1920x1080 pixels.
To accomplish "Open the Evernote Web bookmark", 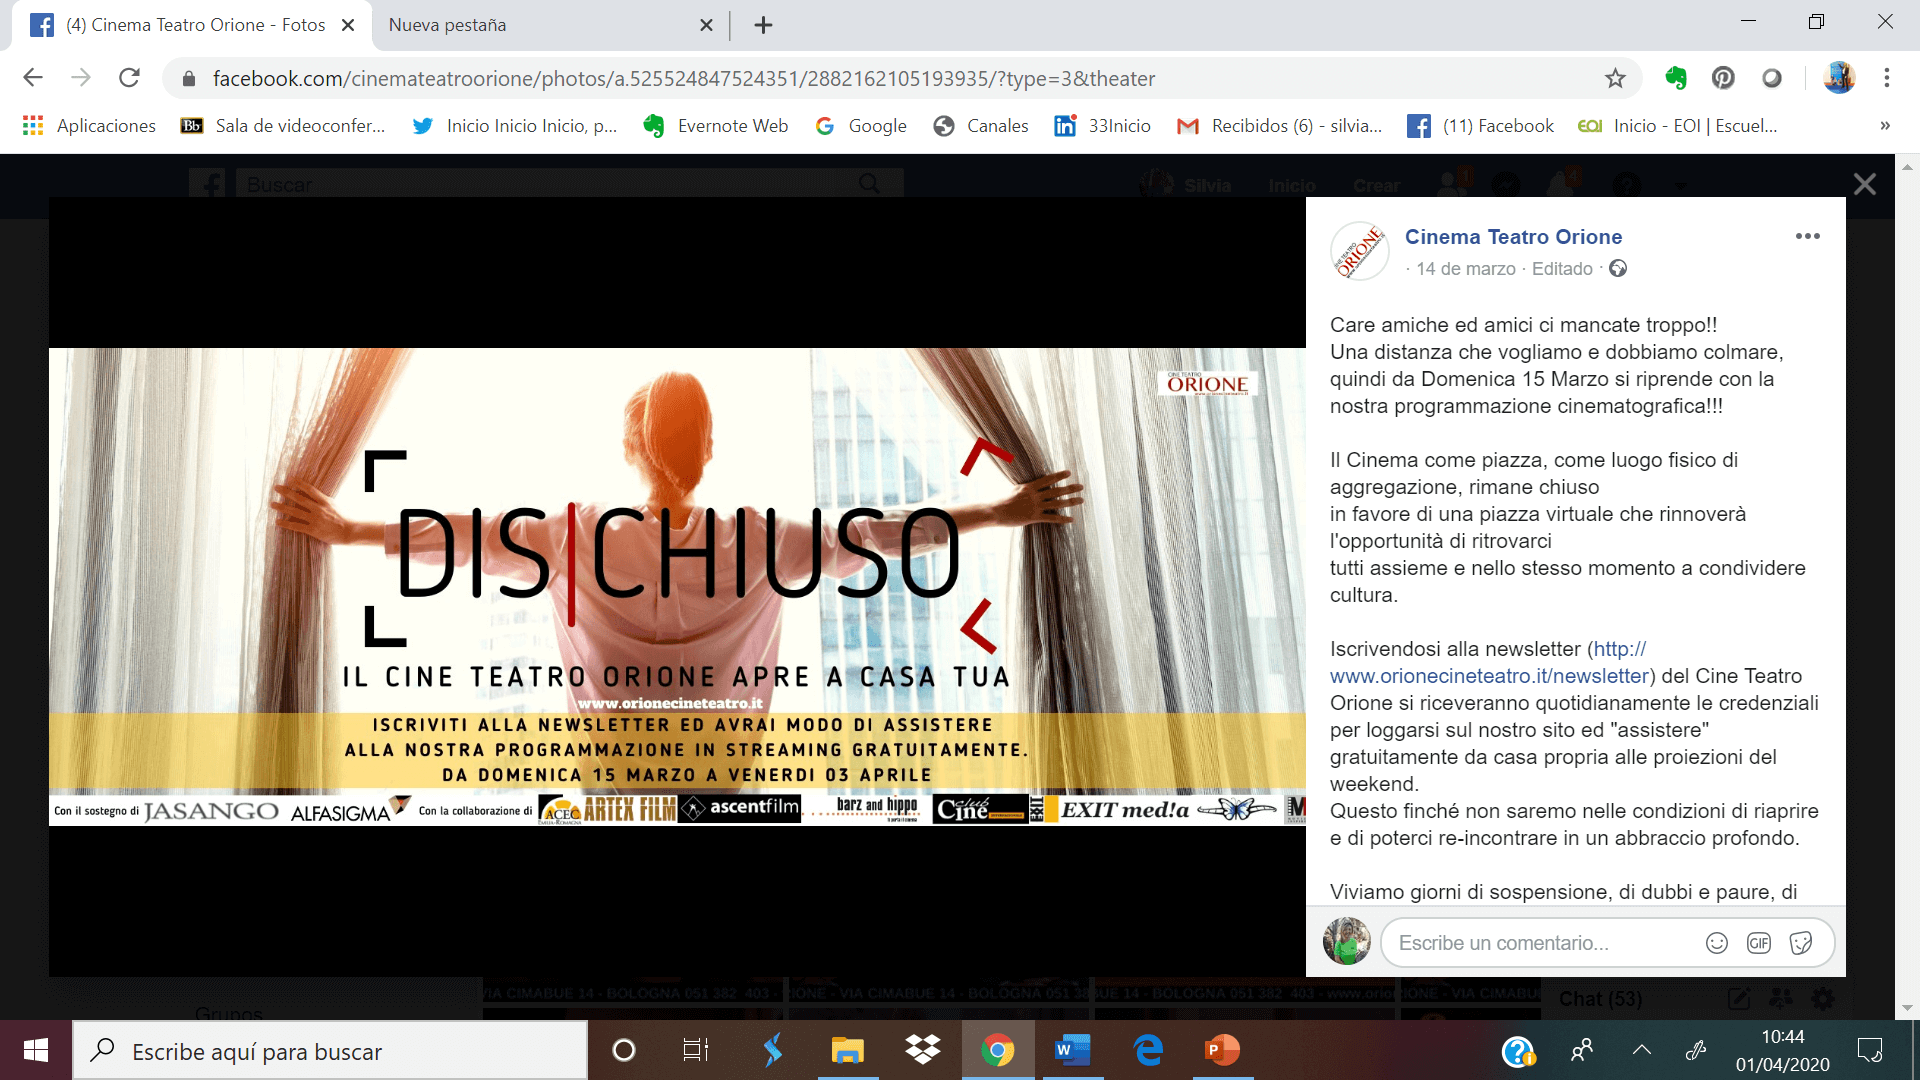I will click(716, 126).
